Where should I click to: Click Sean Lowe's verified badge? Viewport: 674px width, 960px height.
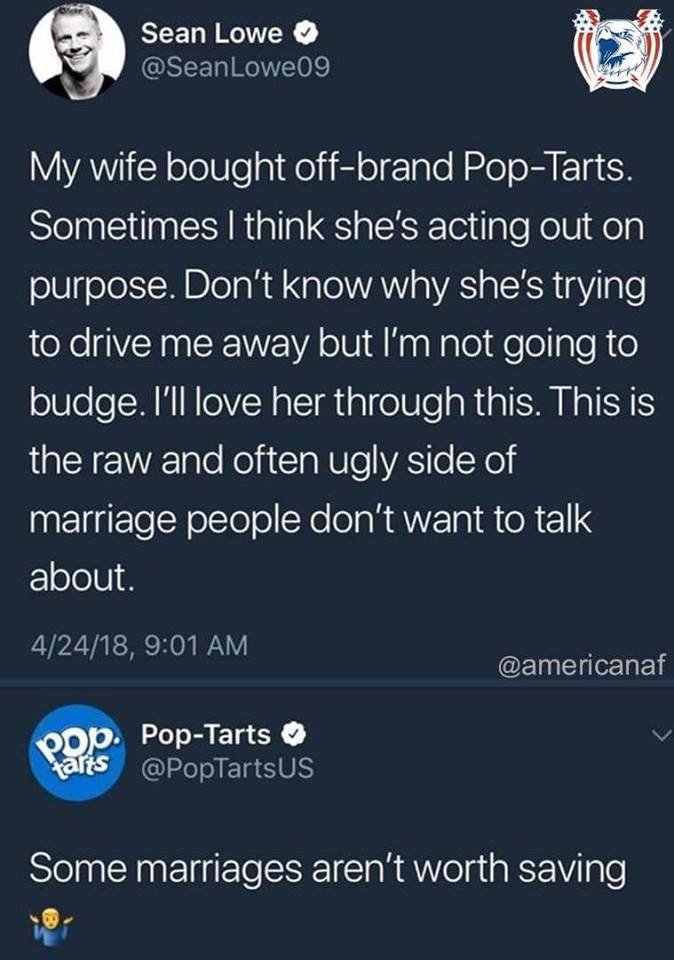click(306, 34)
